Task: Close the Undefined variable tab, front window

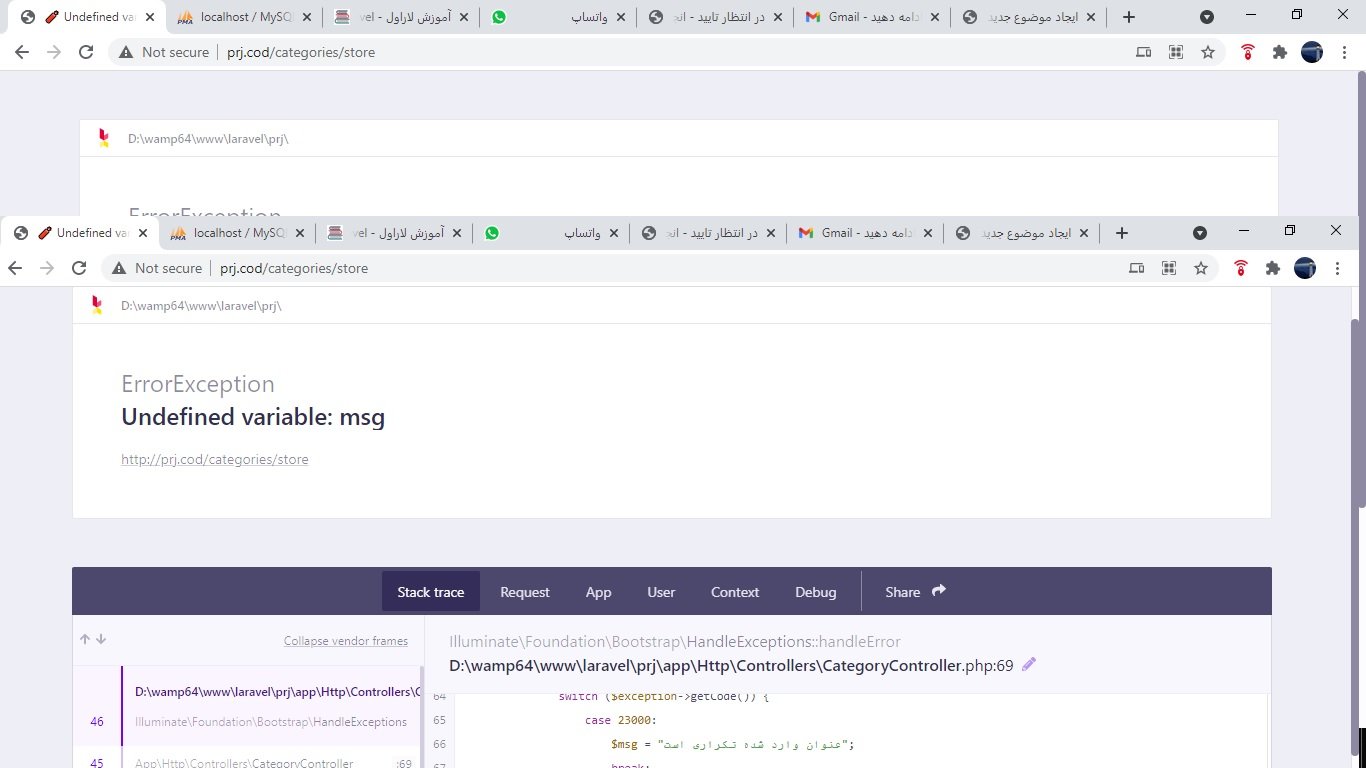Action: pos(142,233)
